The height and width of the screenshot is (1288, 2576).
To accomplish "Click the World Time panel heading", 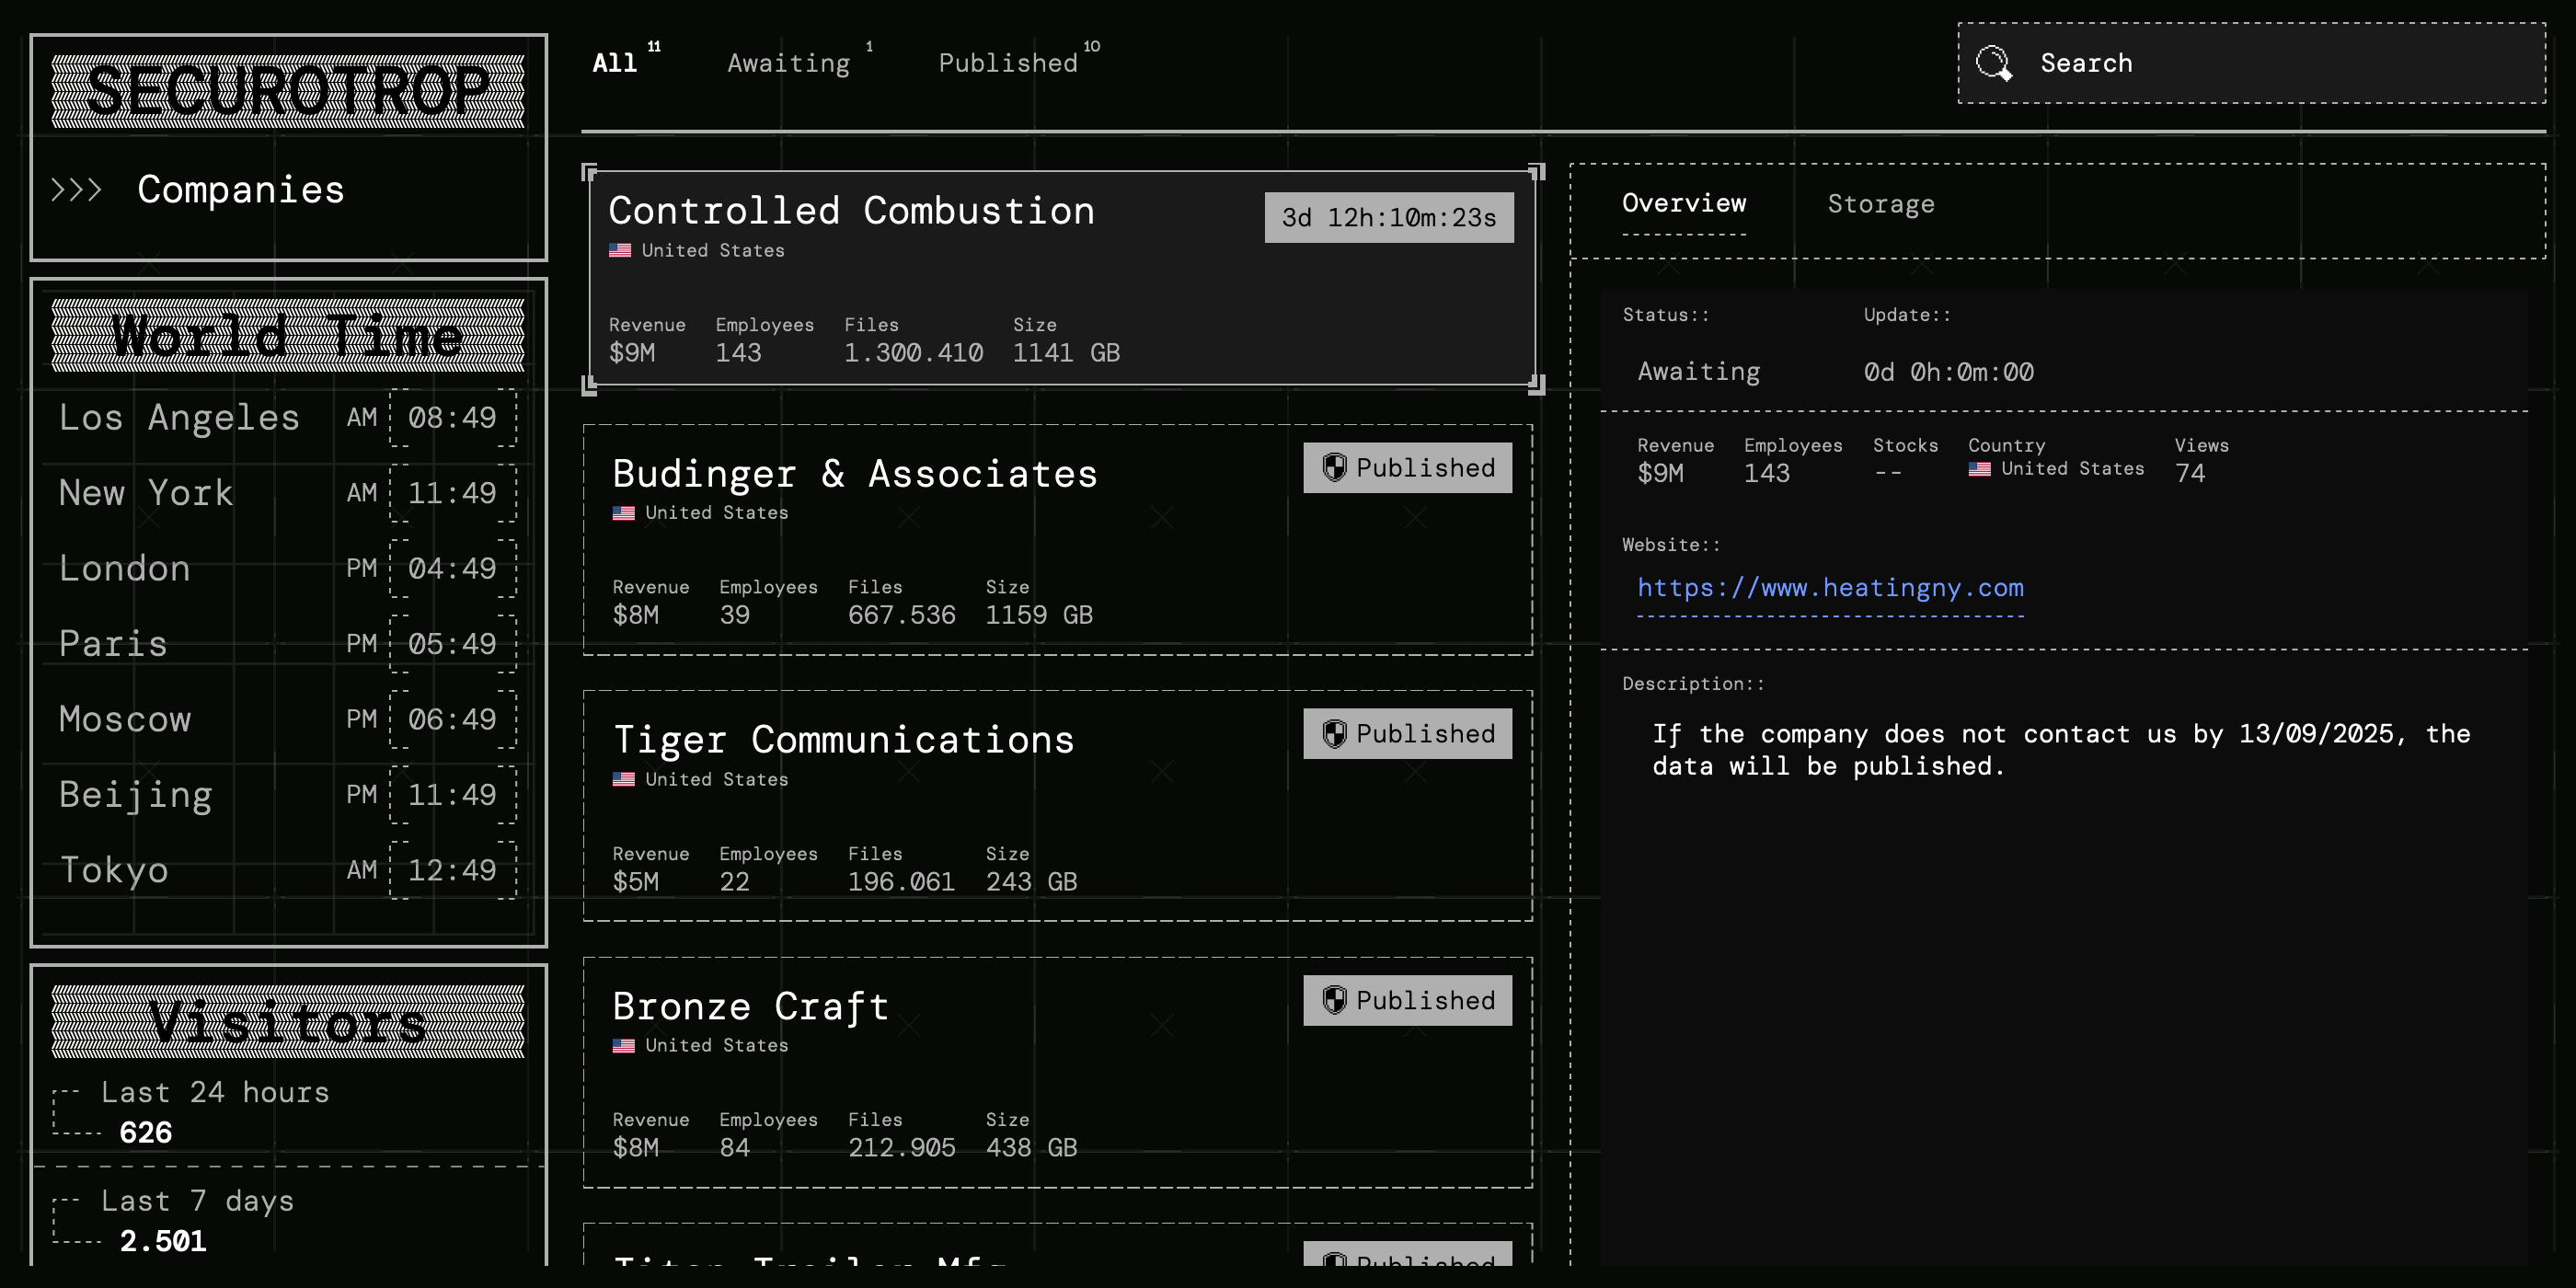I will click(288, 335).
